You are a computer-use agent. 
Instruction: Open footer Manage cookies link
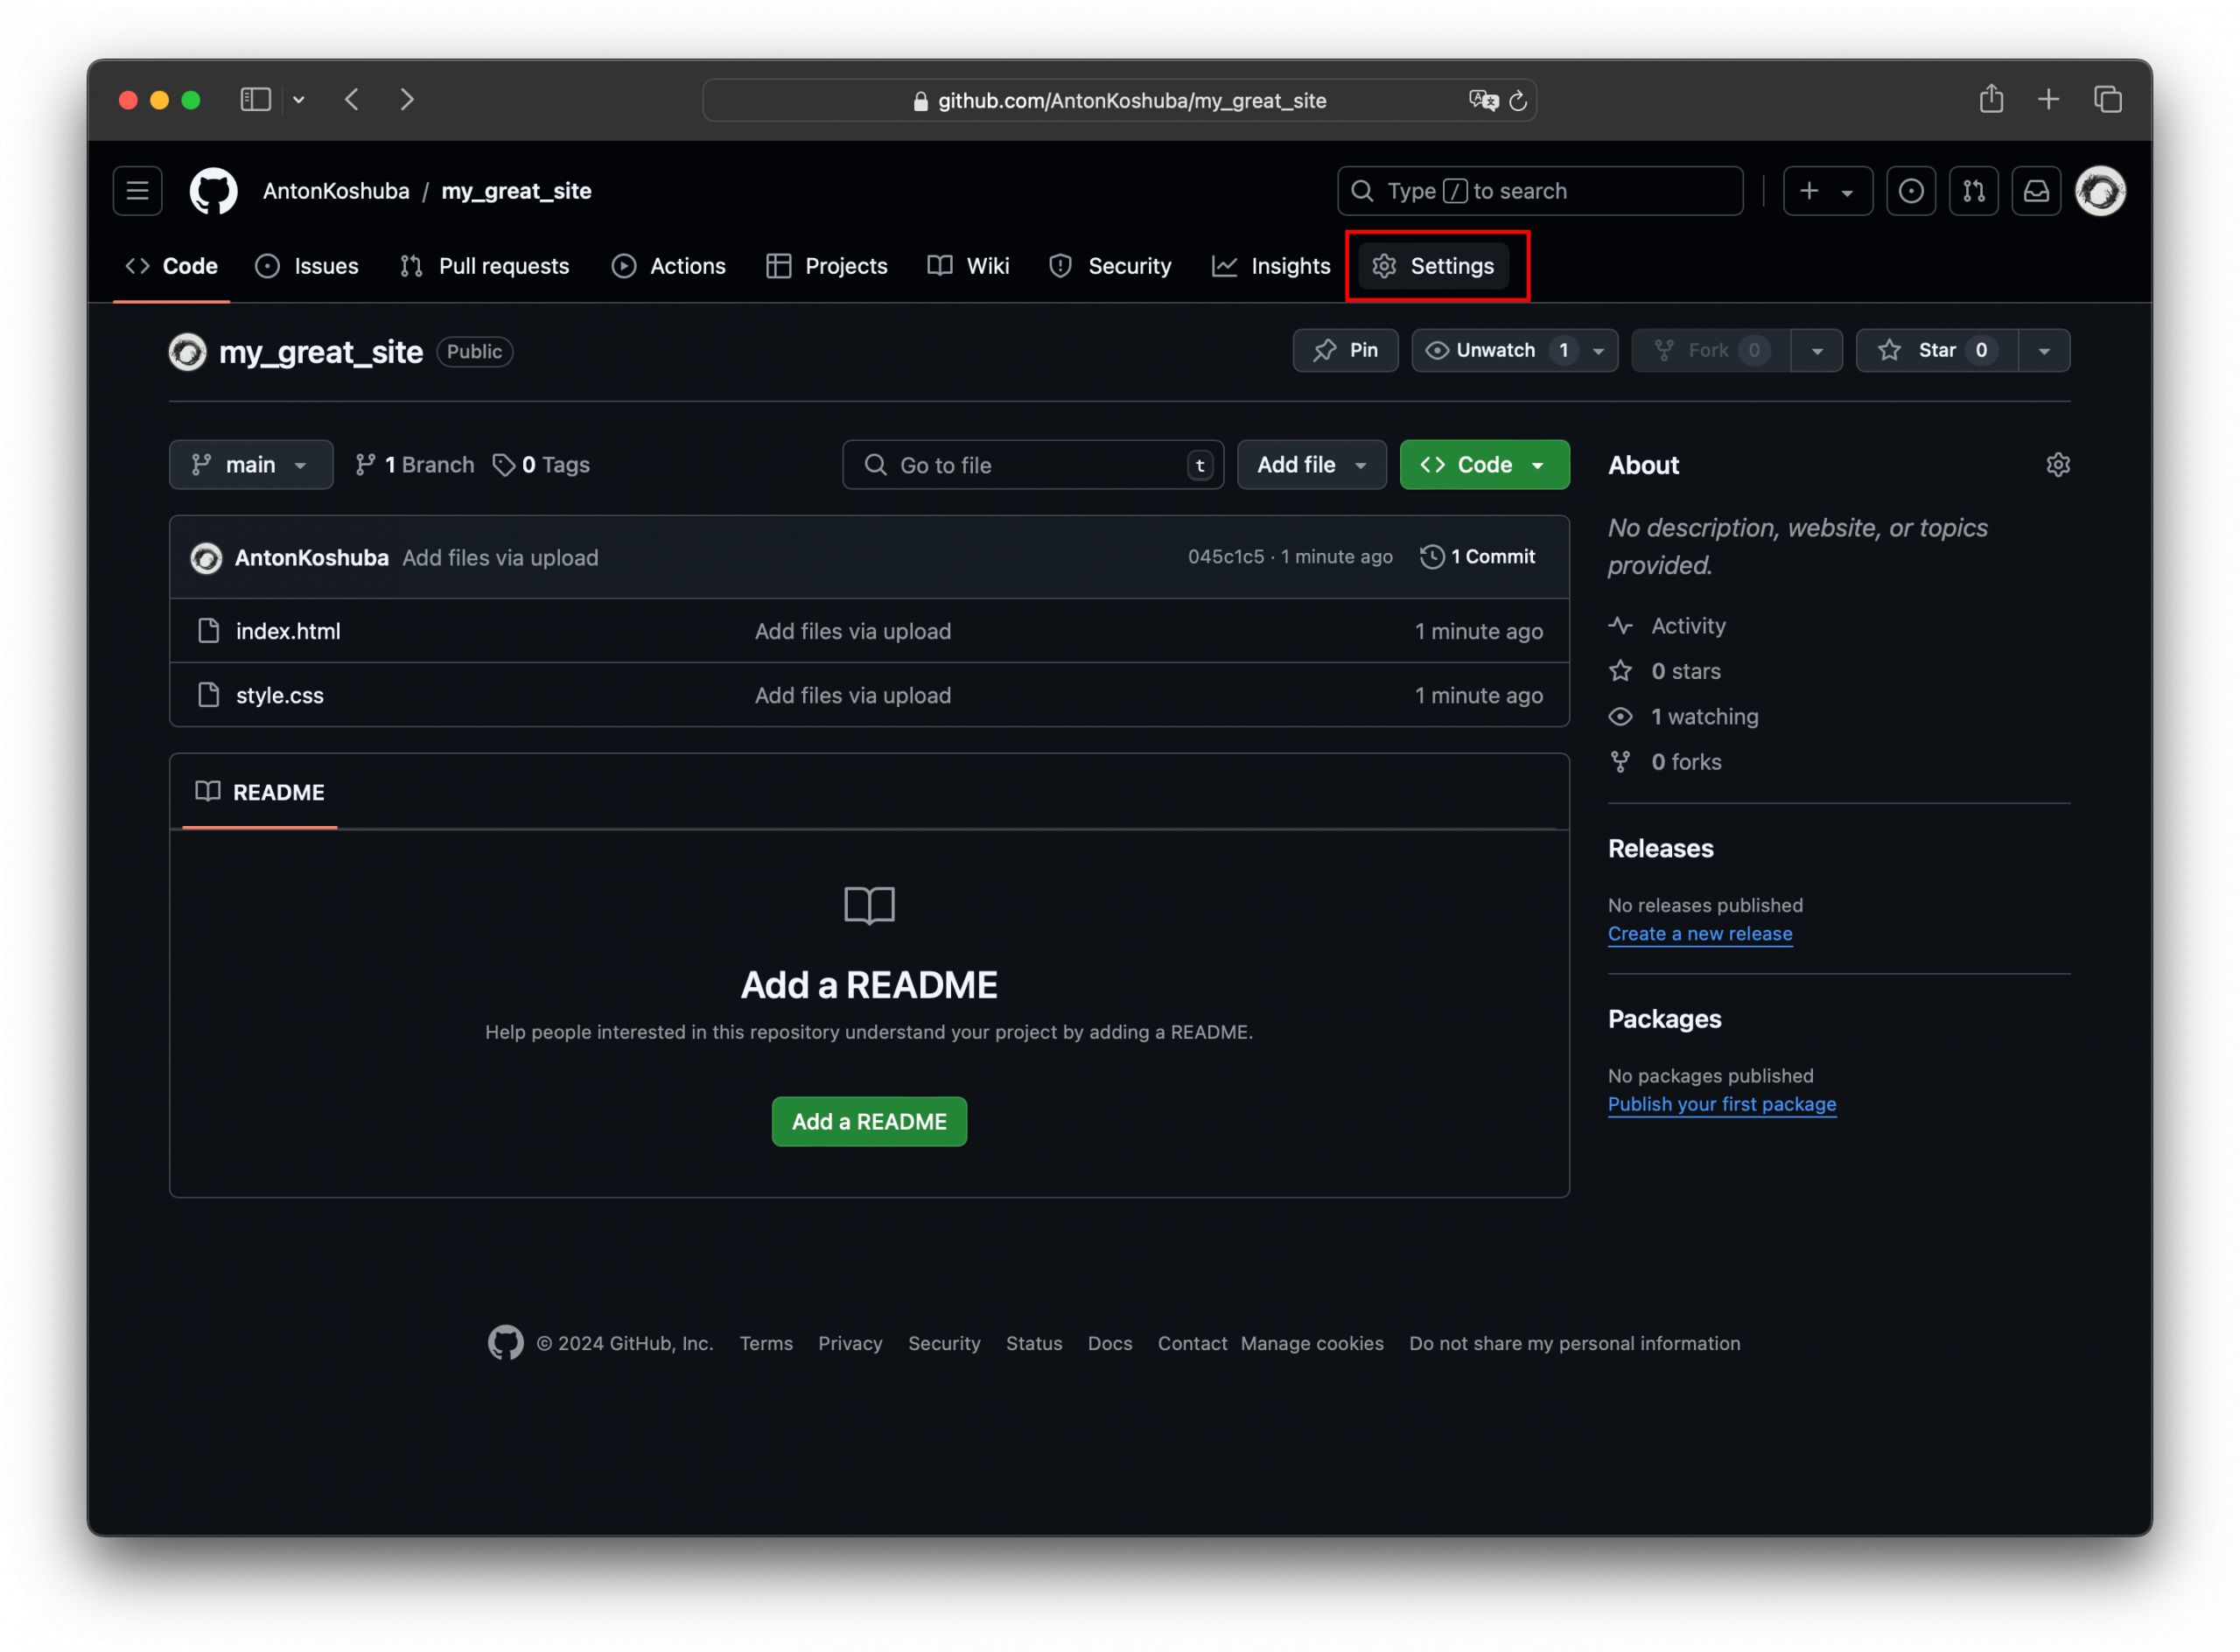1312,1344
